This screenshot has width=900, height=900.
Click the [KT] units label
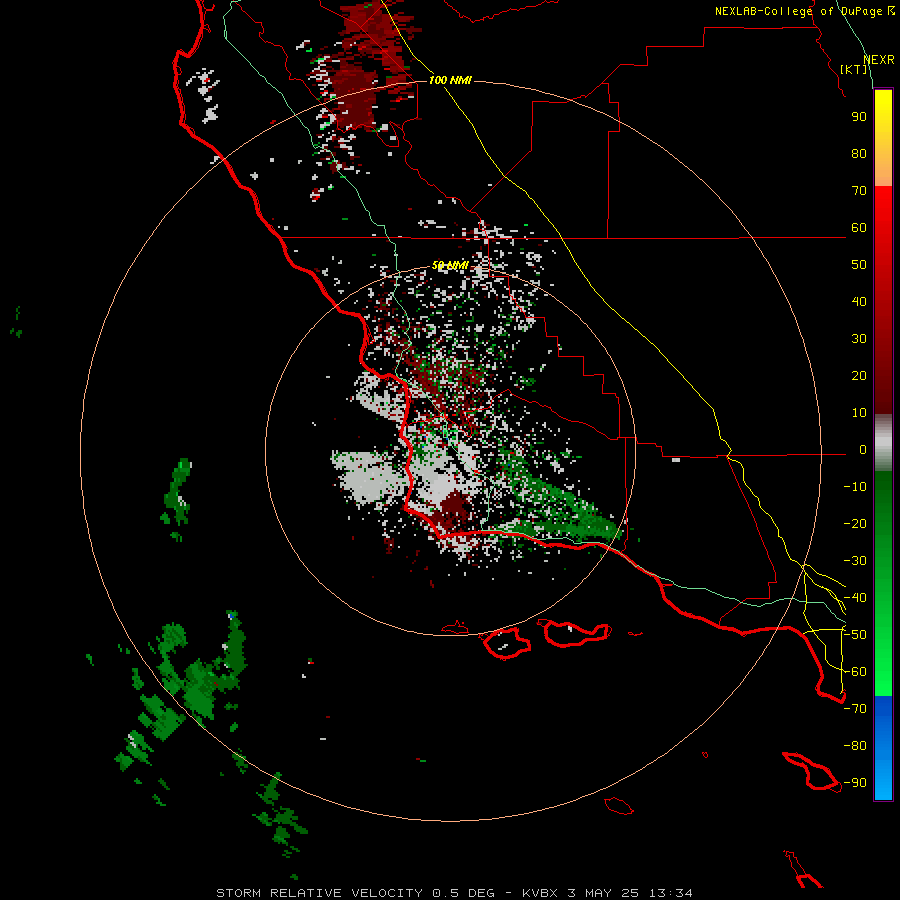tap(854, 69)
